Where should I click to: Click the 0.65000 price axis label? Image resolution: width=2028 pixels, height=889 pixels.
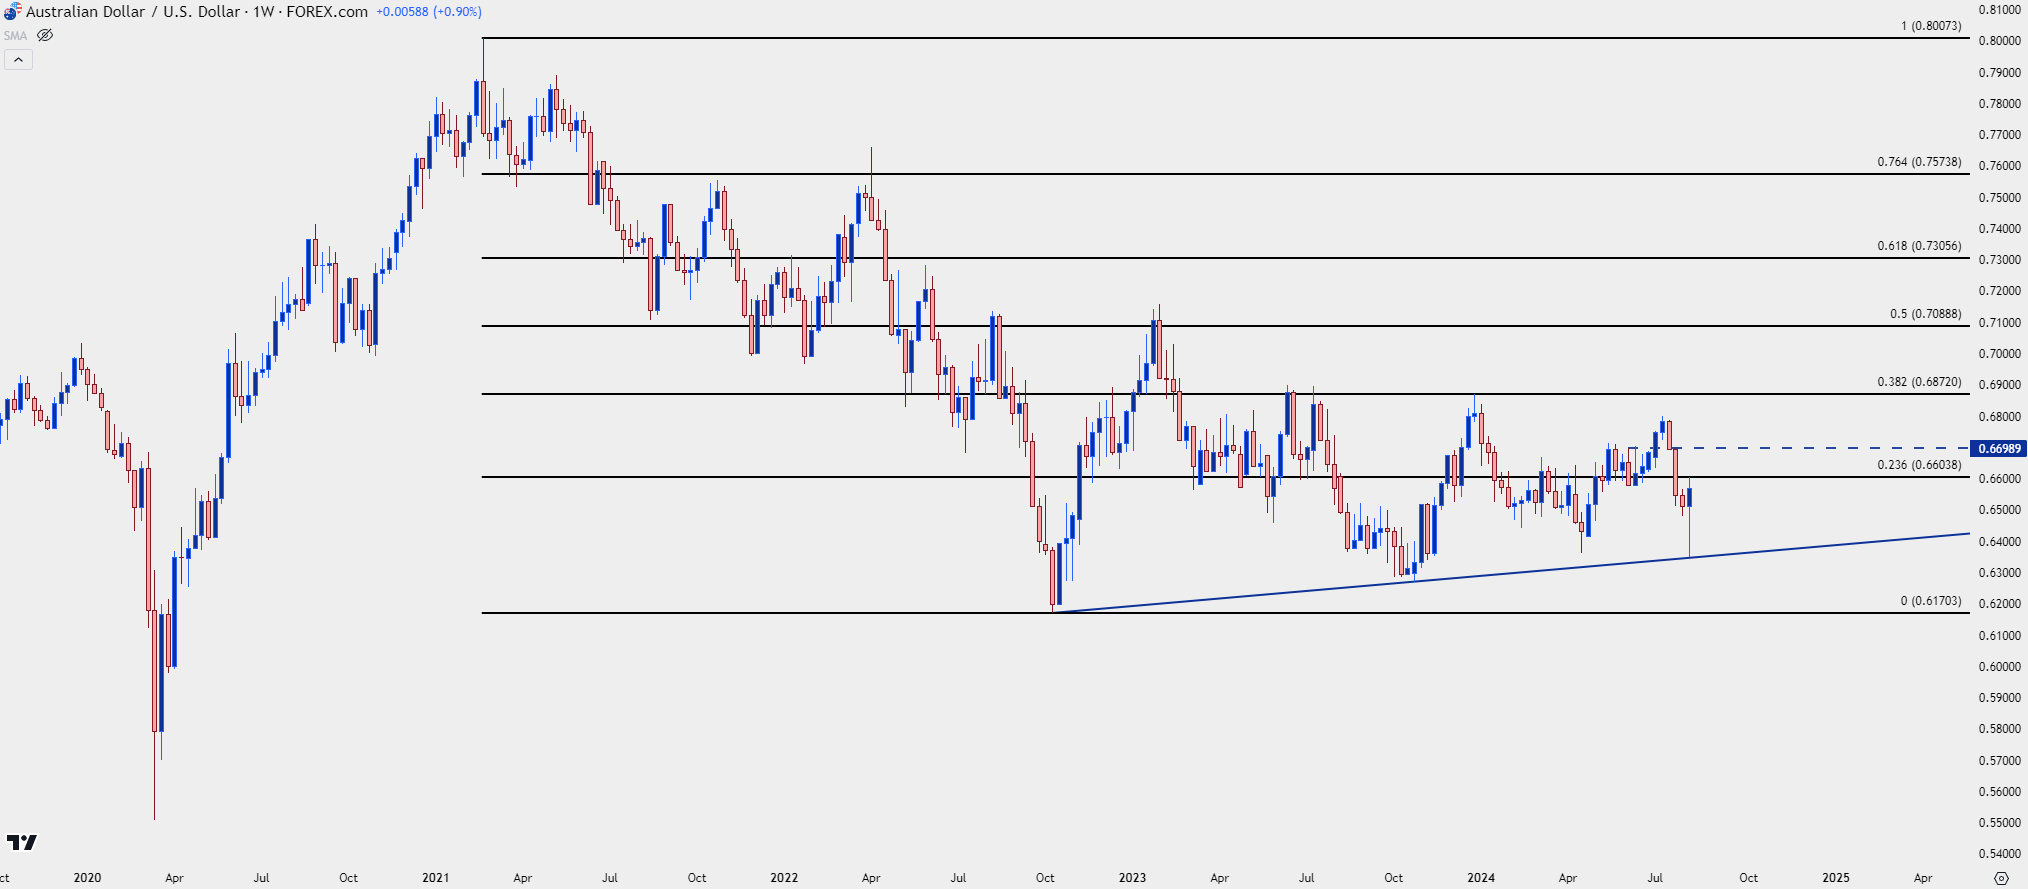[1999, 510]
